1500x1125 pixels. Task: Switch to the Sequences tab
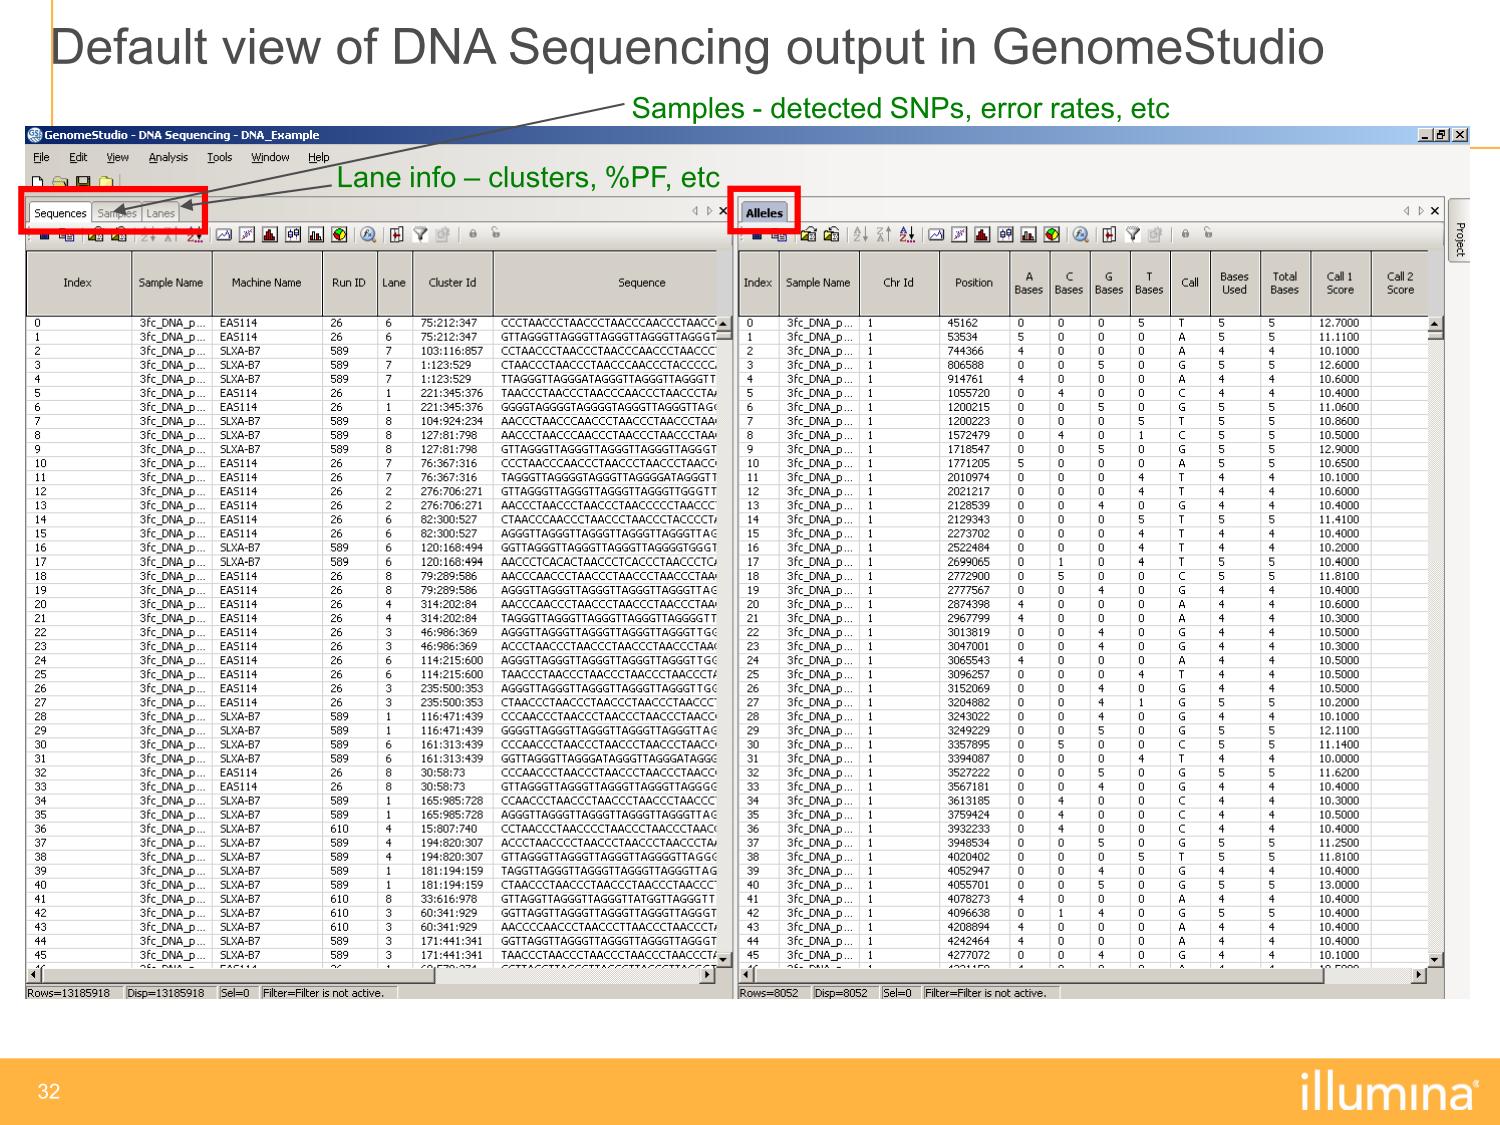coord(60,213)
